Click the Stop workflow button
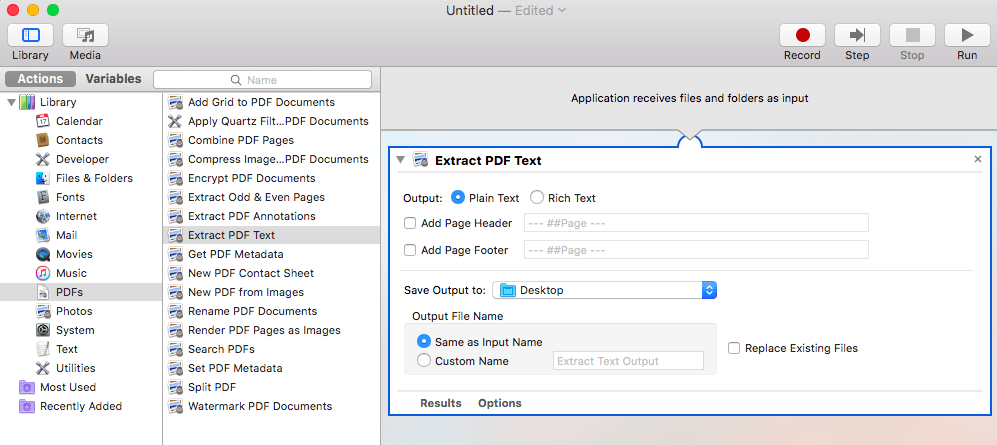Screen dimensions: 997x445 click(912, 35)
